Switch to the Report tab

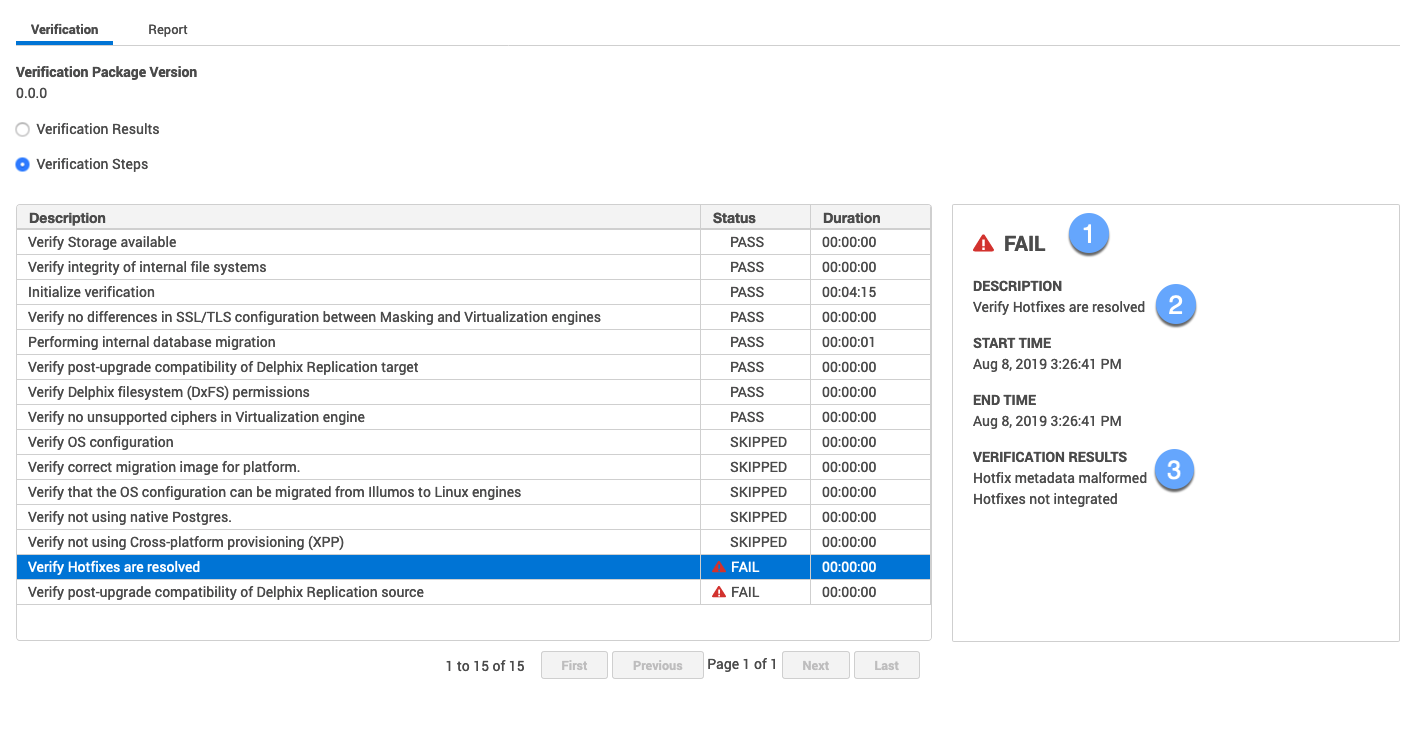tap(167, 30)
